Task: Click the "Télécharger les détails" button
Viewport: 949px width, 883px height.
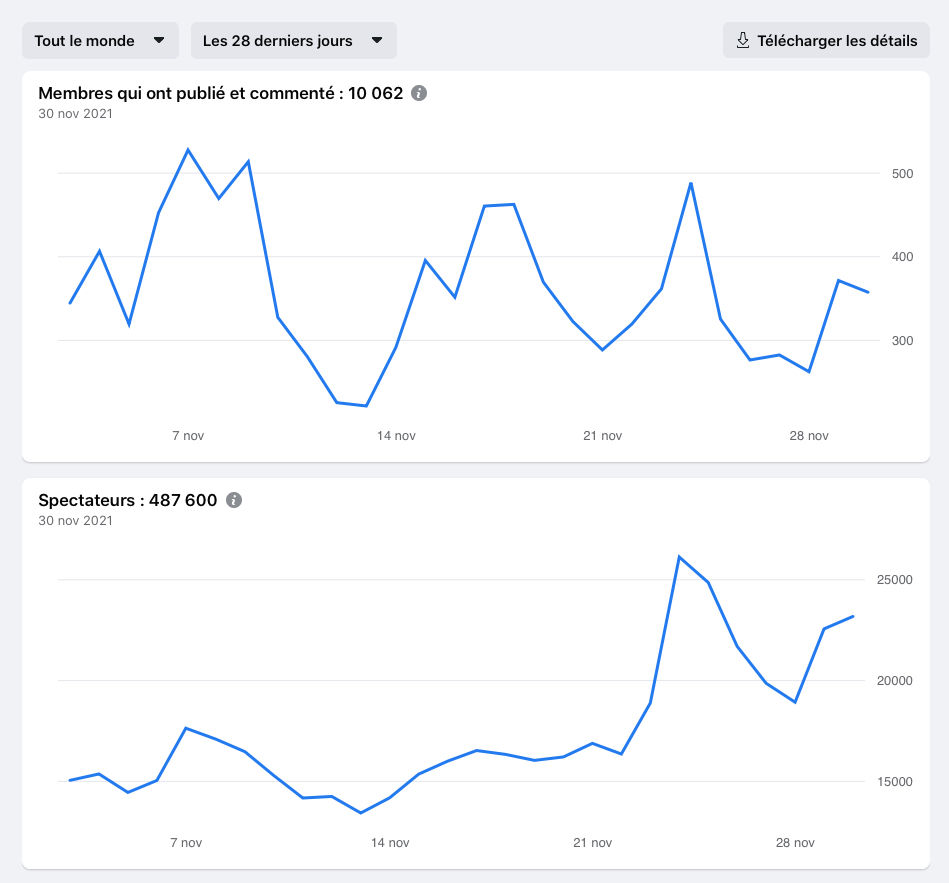Action: point(826,41)
